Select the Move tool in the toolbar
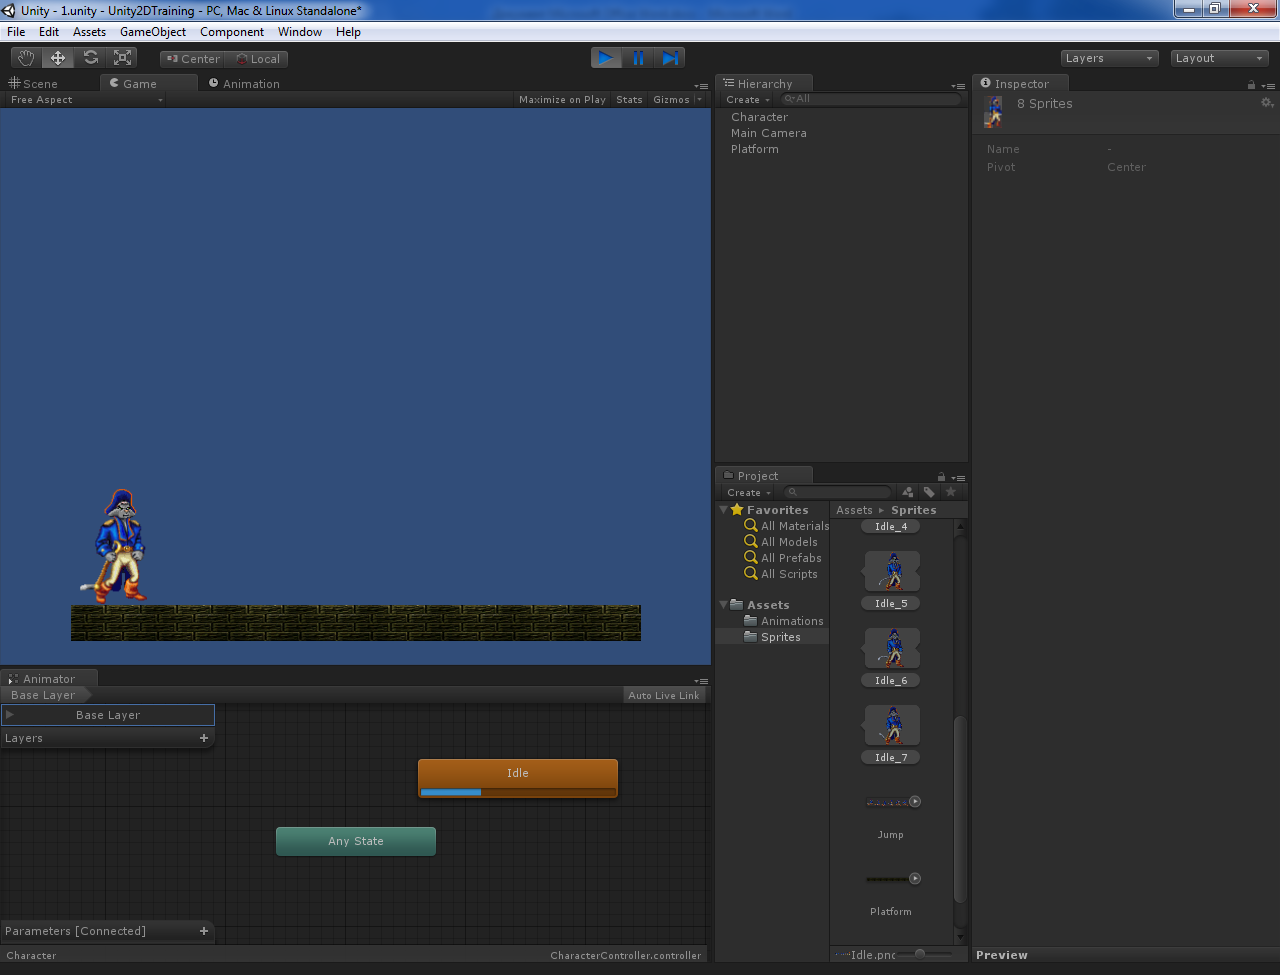Image resolution: width=1280 pixels, height=975 pixels. [58, 58]
